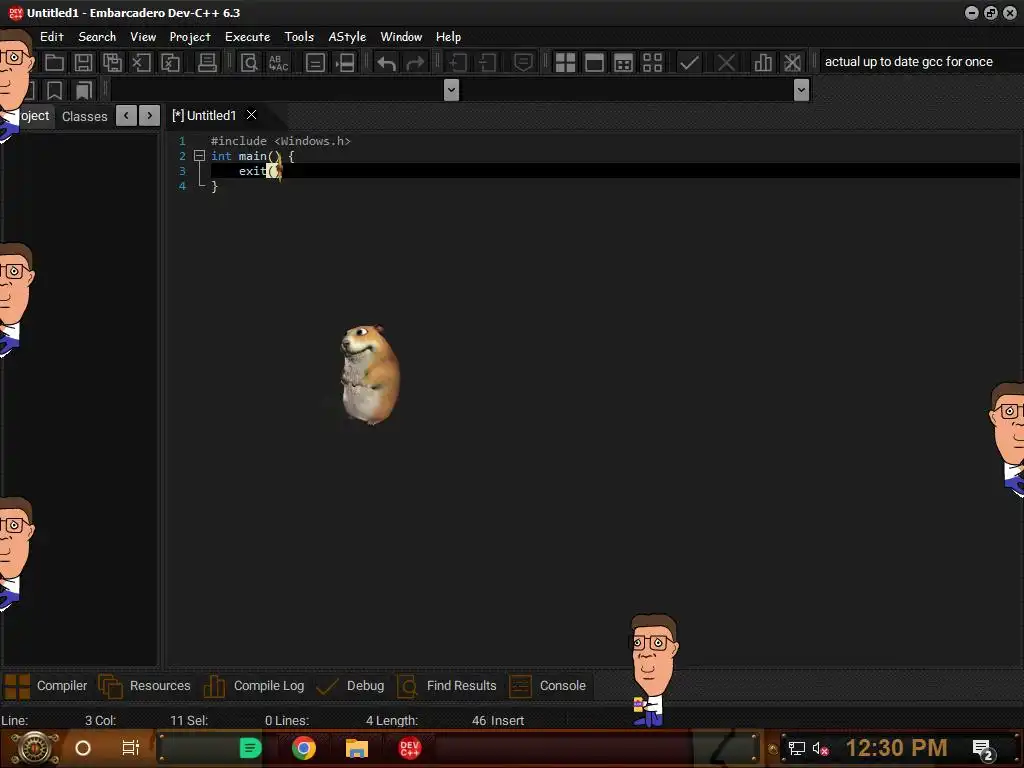Open the steampunk Start button on taskbar
1024x768 pixels.
coord(35,748)
